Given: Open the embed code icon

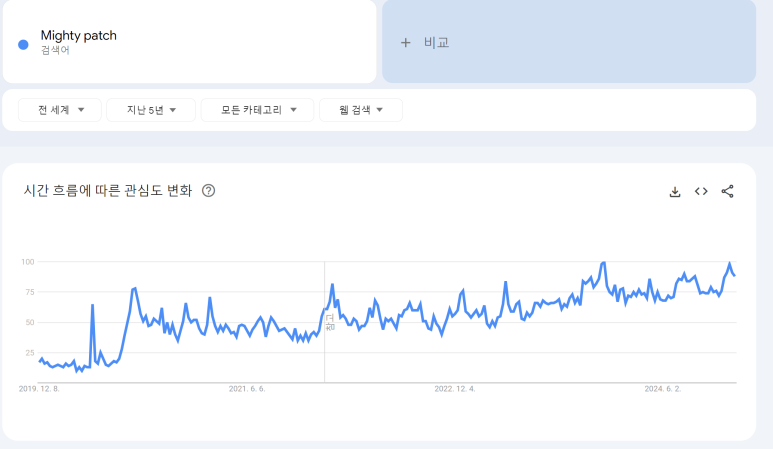Looking at the screenshot, I should coord(701,191).
